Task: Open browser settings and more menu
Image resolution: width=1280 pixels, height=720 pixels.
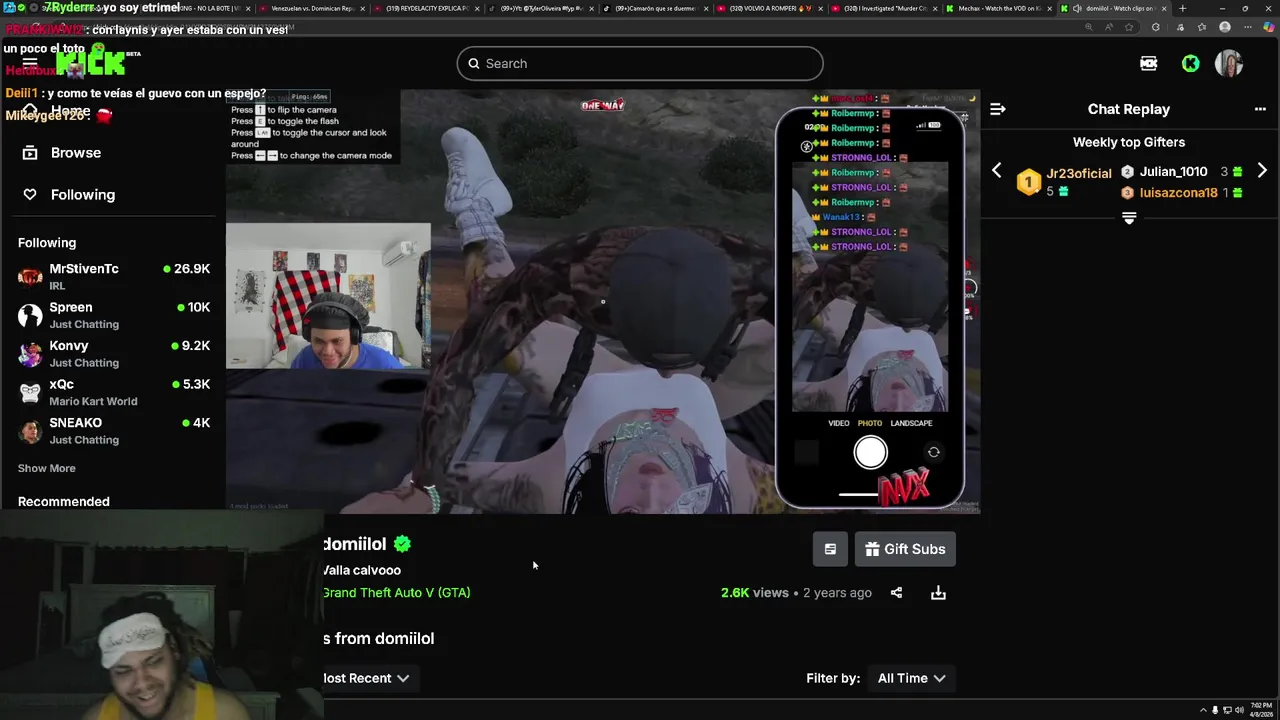Action: [x=1248, y=27]
